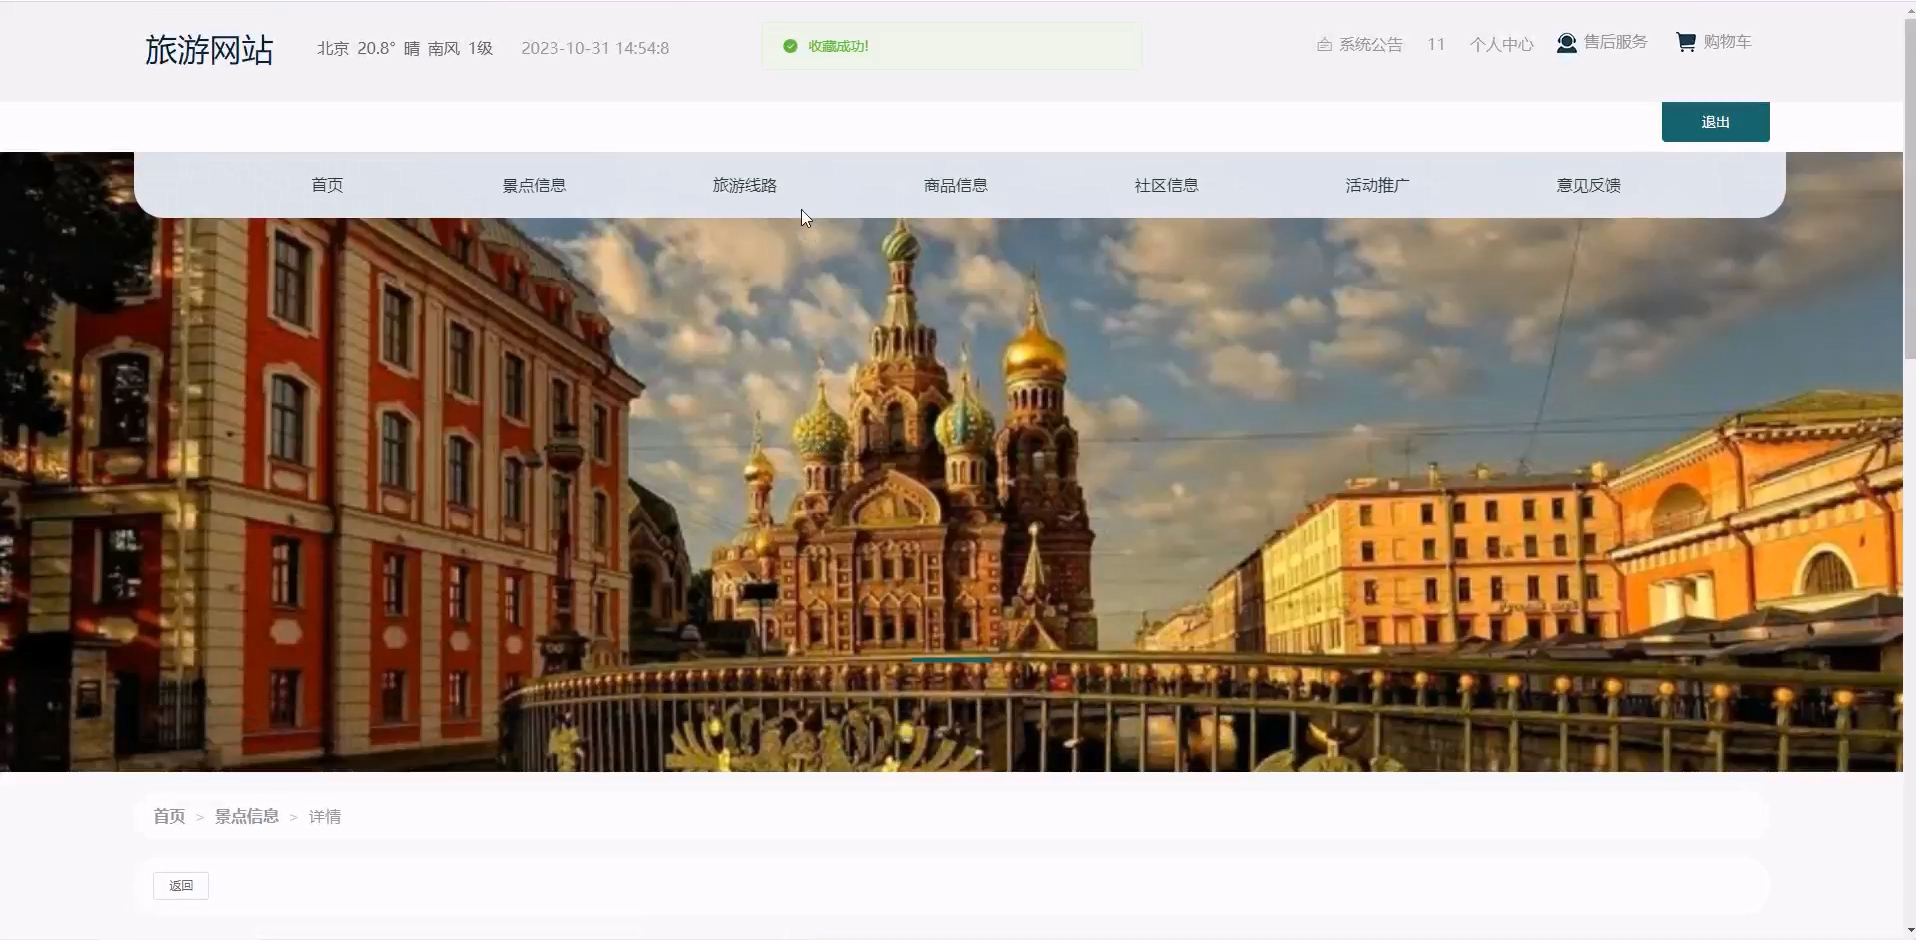The image size is (1916, 940).
Task: Click the 旅游网站 site logo
Action: click(x=209, y=49)
